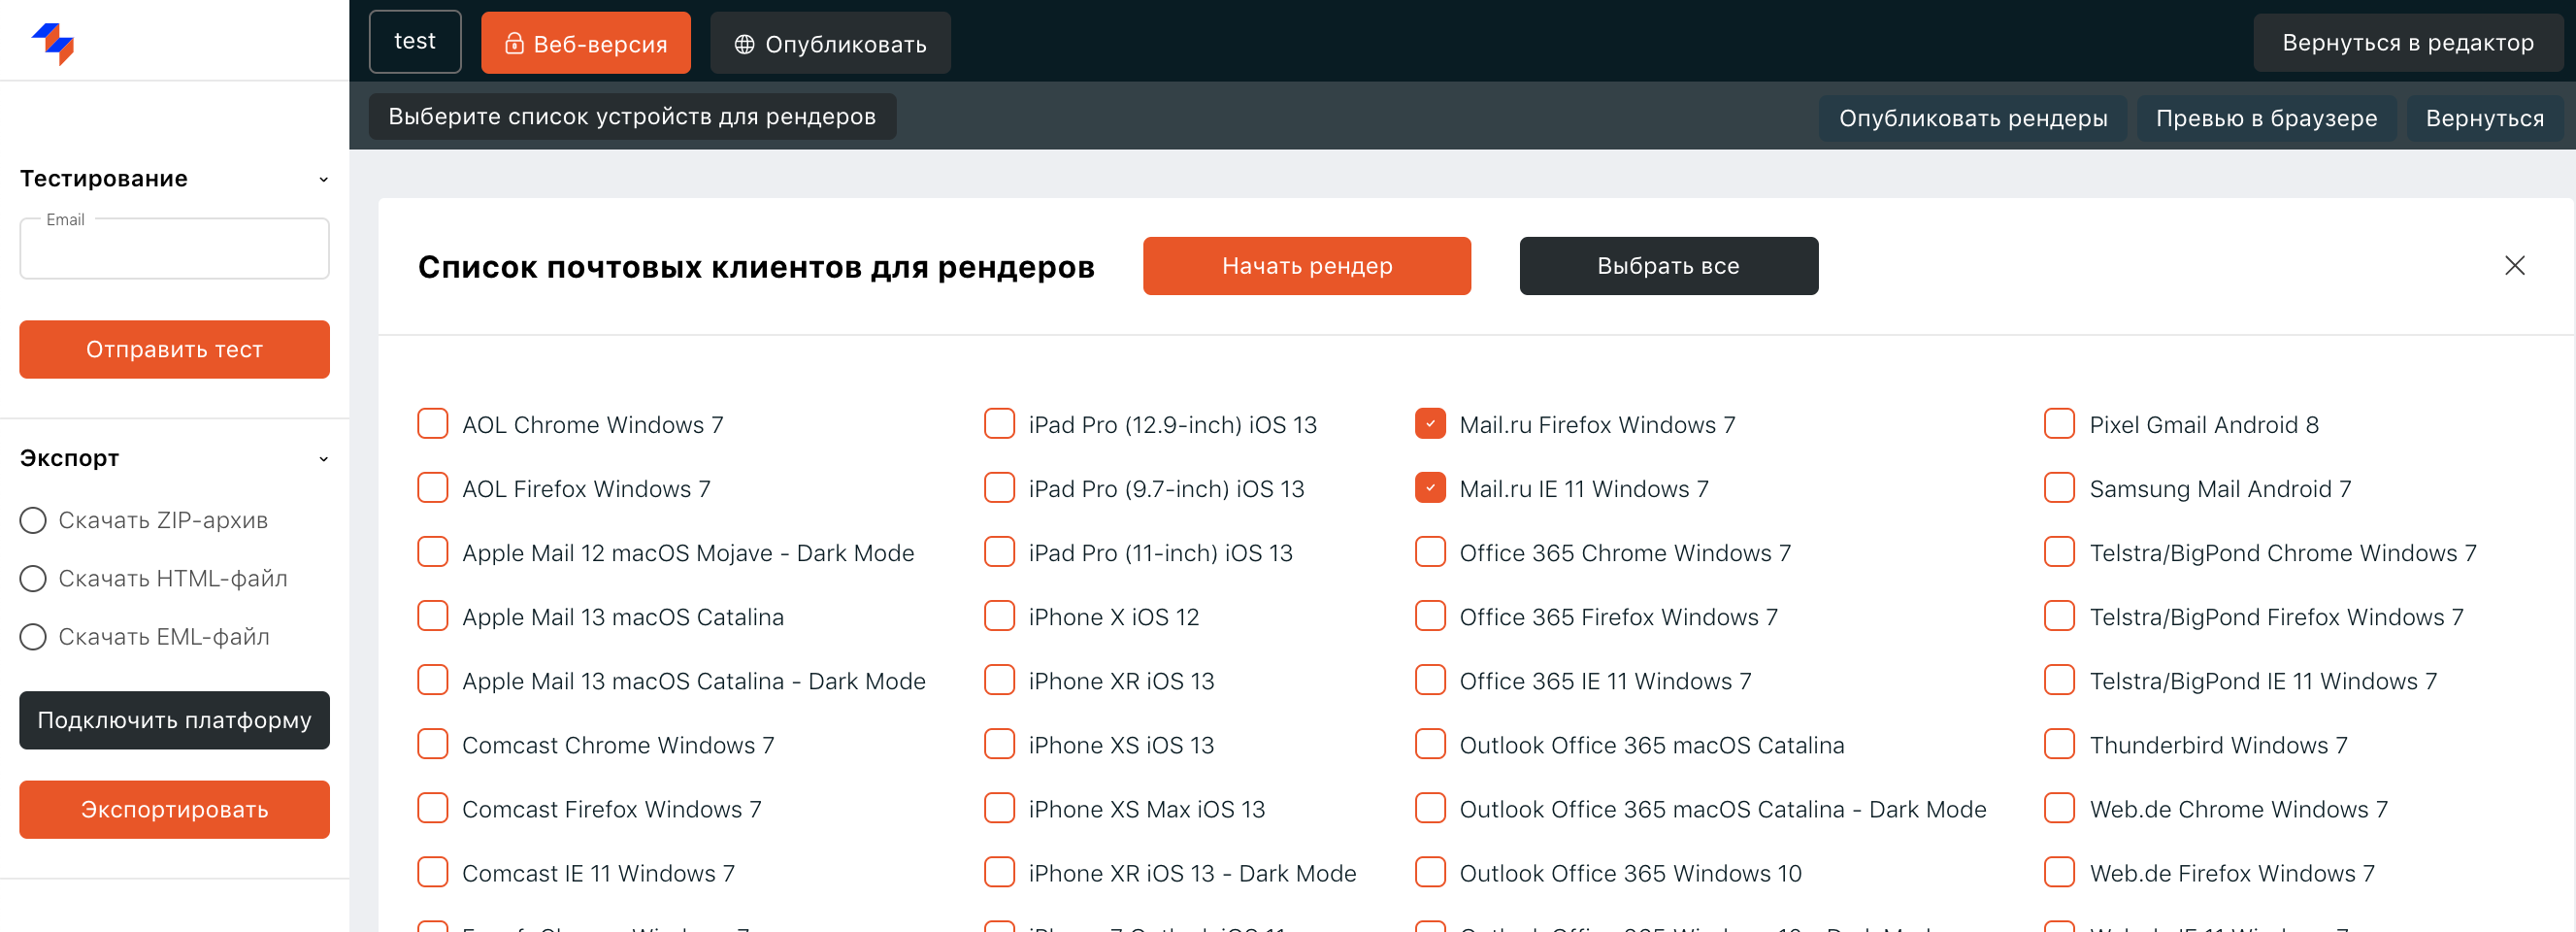The height and width of the screenshot is (932, 2576).
Task: Switch to Веб-версия
Action: [586, 43]
